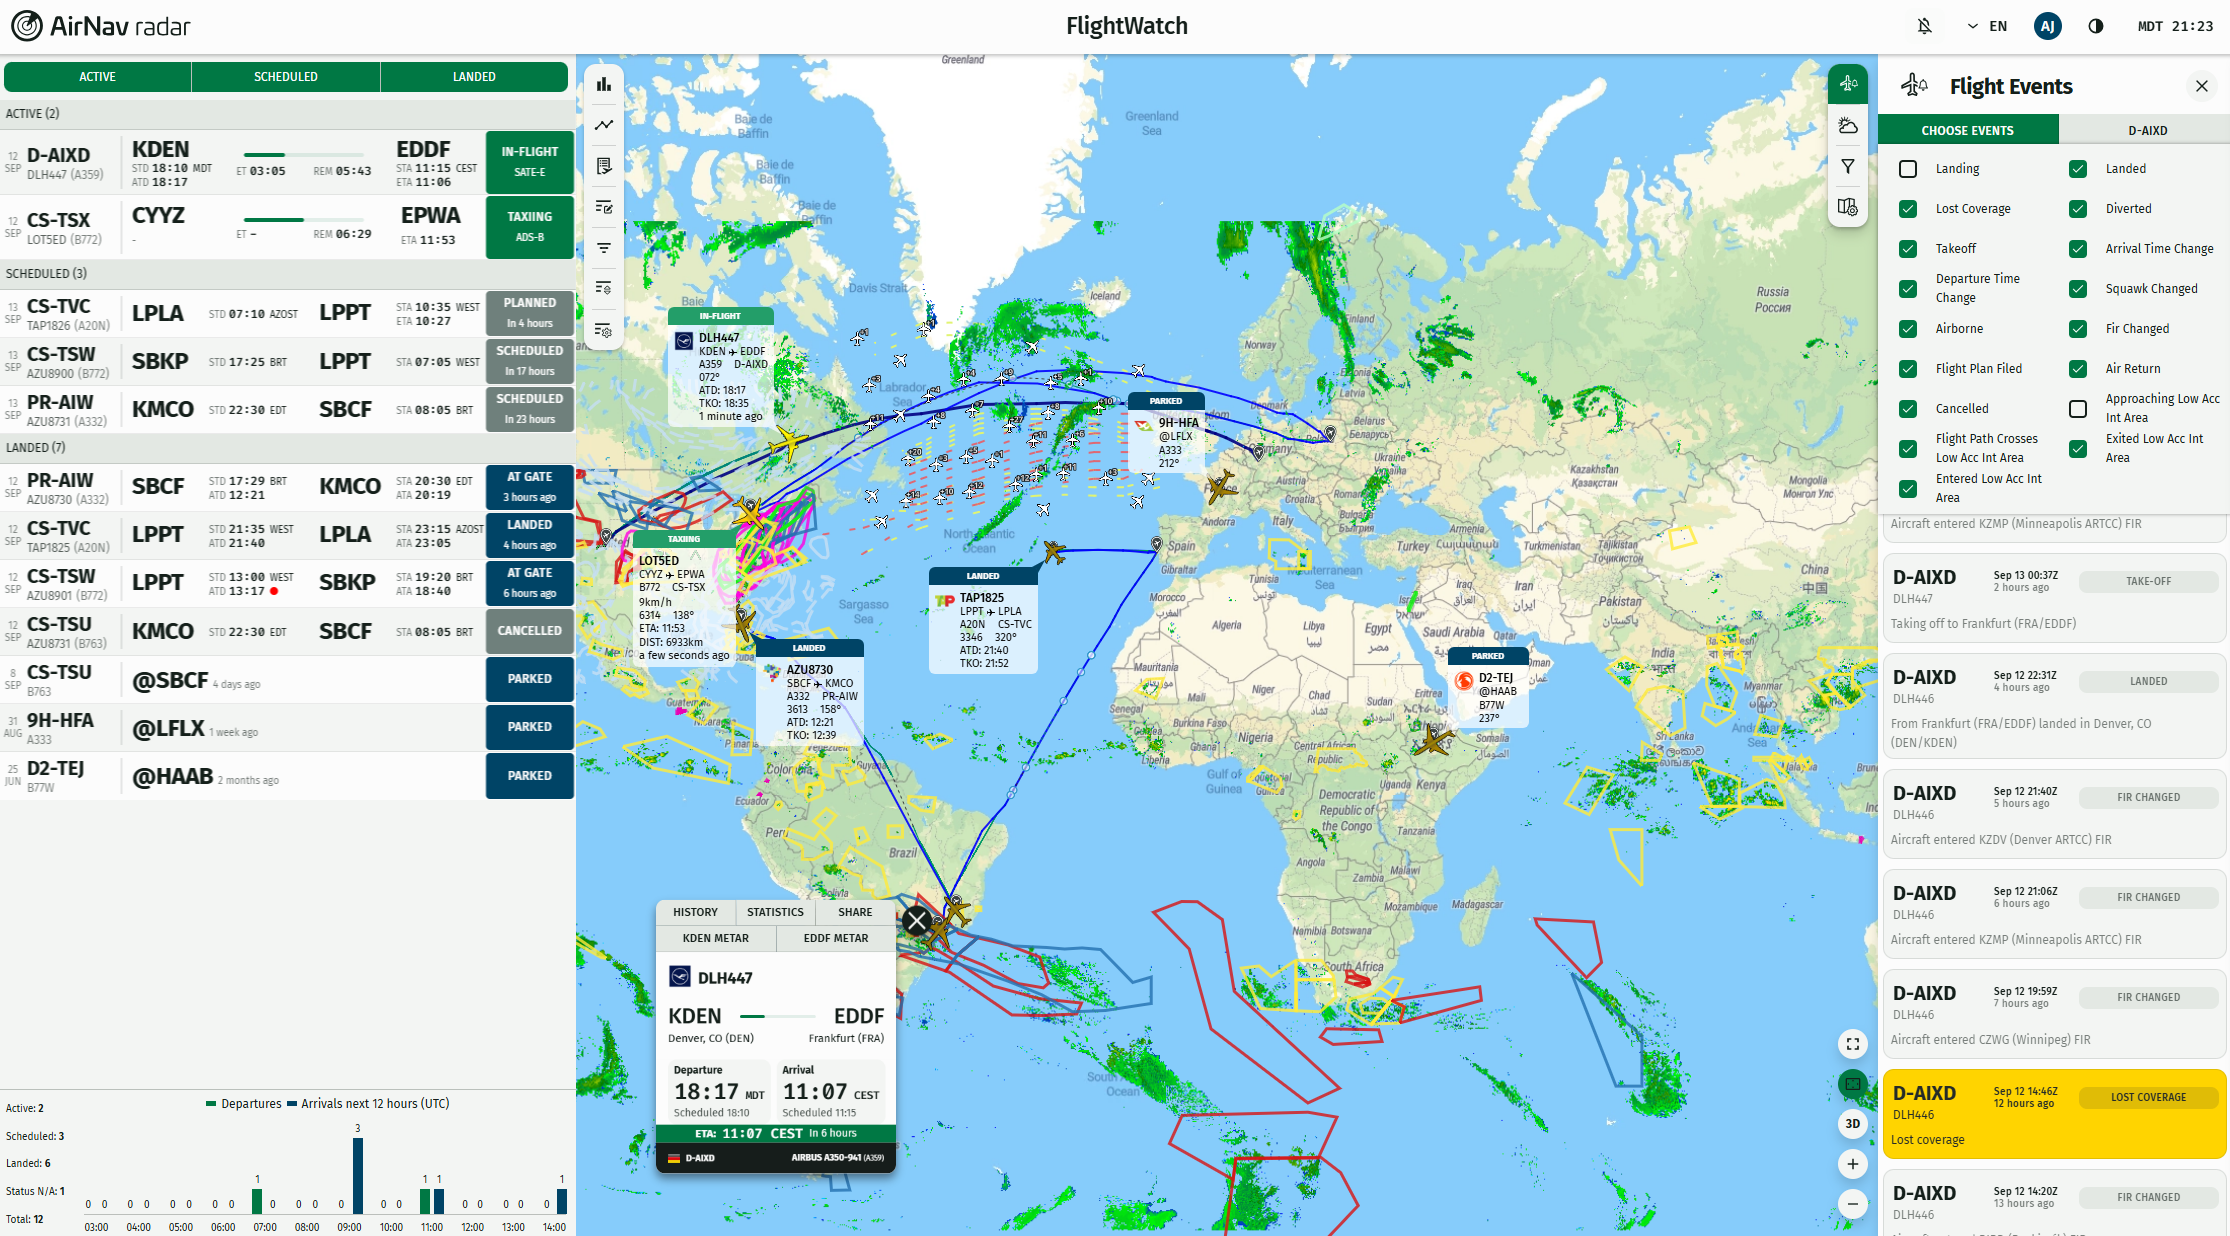
Task: Toggle the dark mode contrast icon
Action: [x=2096, y=26]
